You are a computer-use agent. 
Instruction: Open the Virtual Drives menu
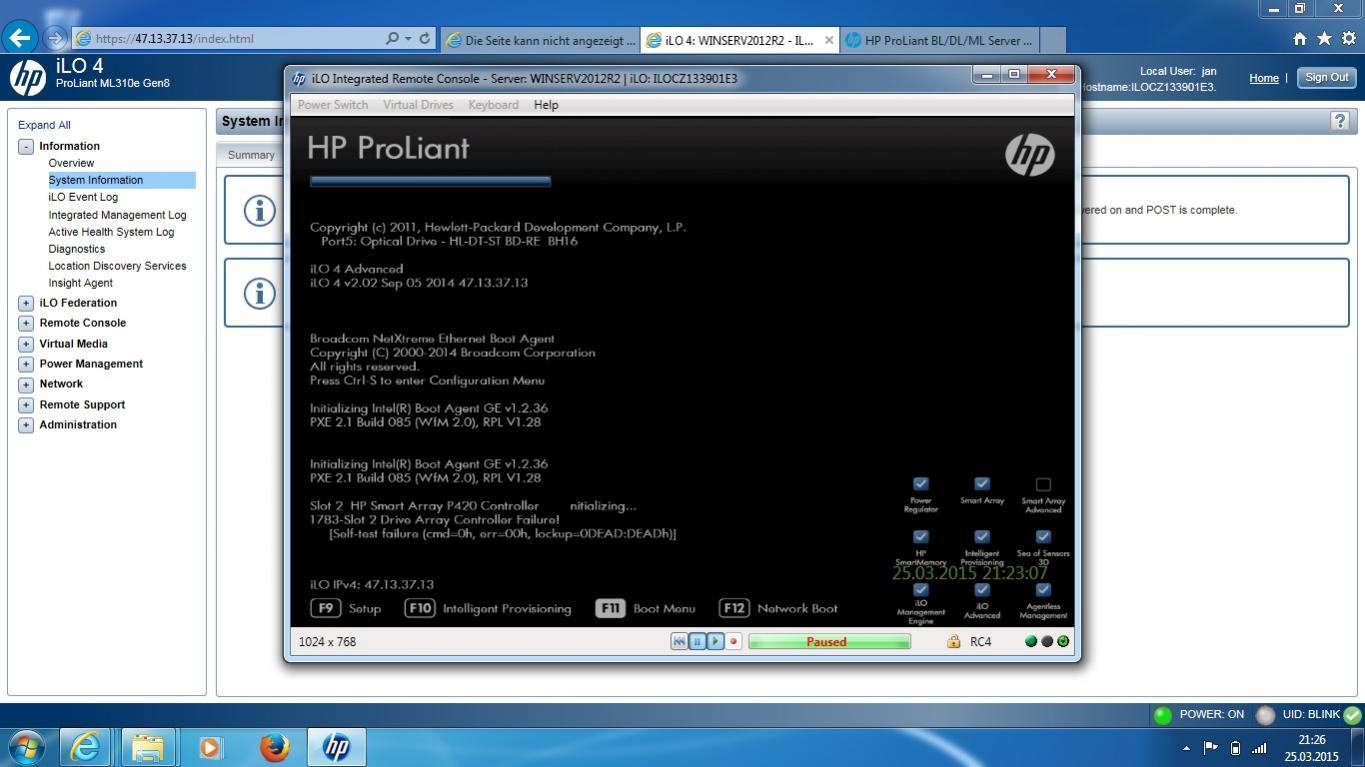418,105
